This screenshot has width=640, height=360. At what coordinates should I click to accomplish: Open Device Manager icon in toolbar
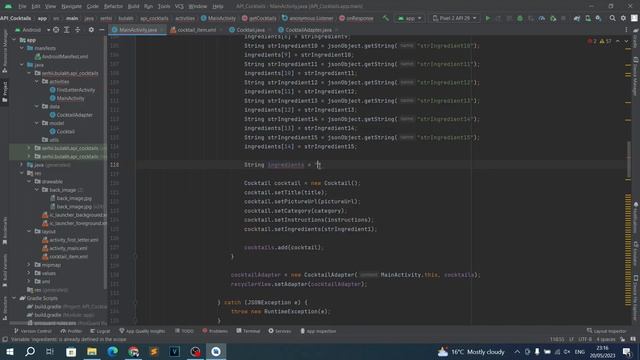(x=588, y=18)
